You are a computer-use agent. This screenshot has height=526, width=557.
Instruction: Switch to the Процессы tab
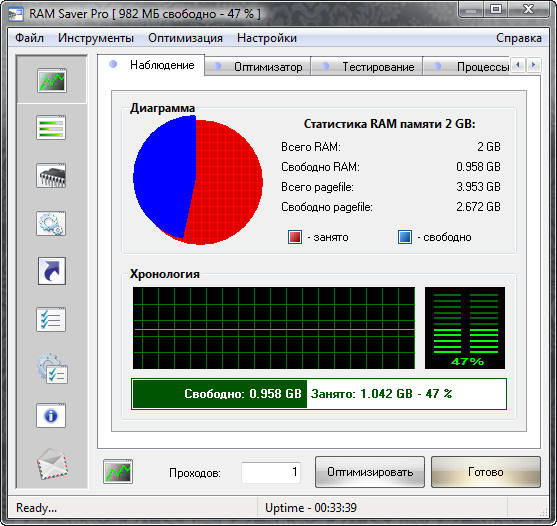click(x=466, y=66)
